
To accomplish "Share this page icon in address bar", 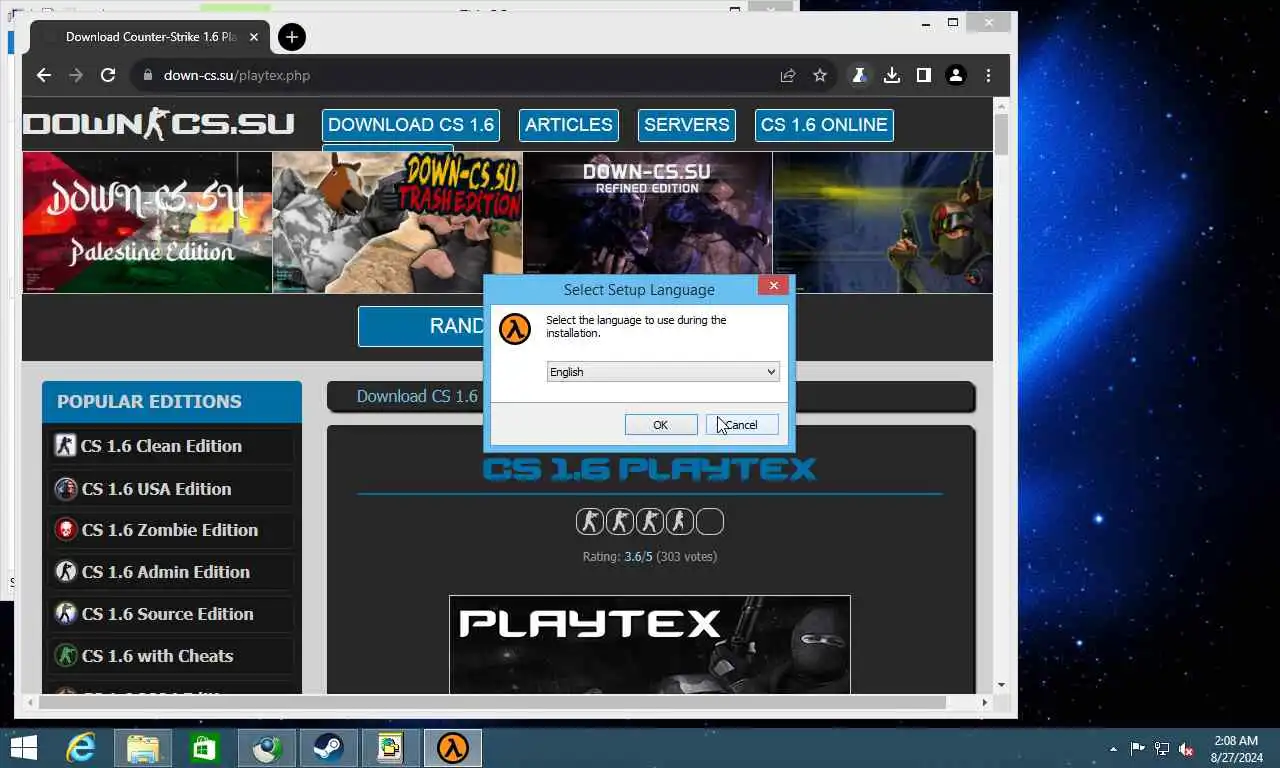I will pos(788,75).
